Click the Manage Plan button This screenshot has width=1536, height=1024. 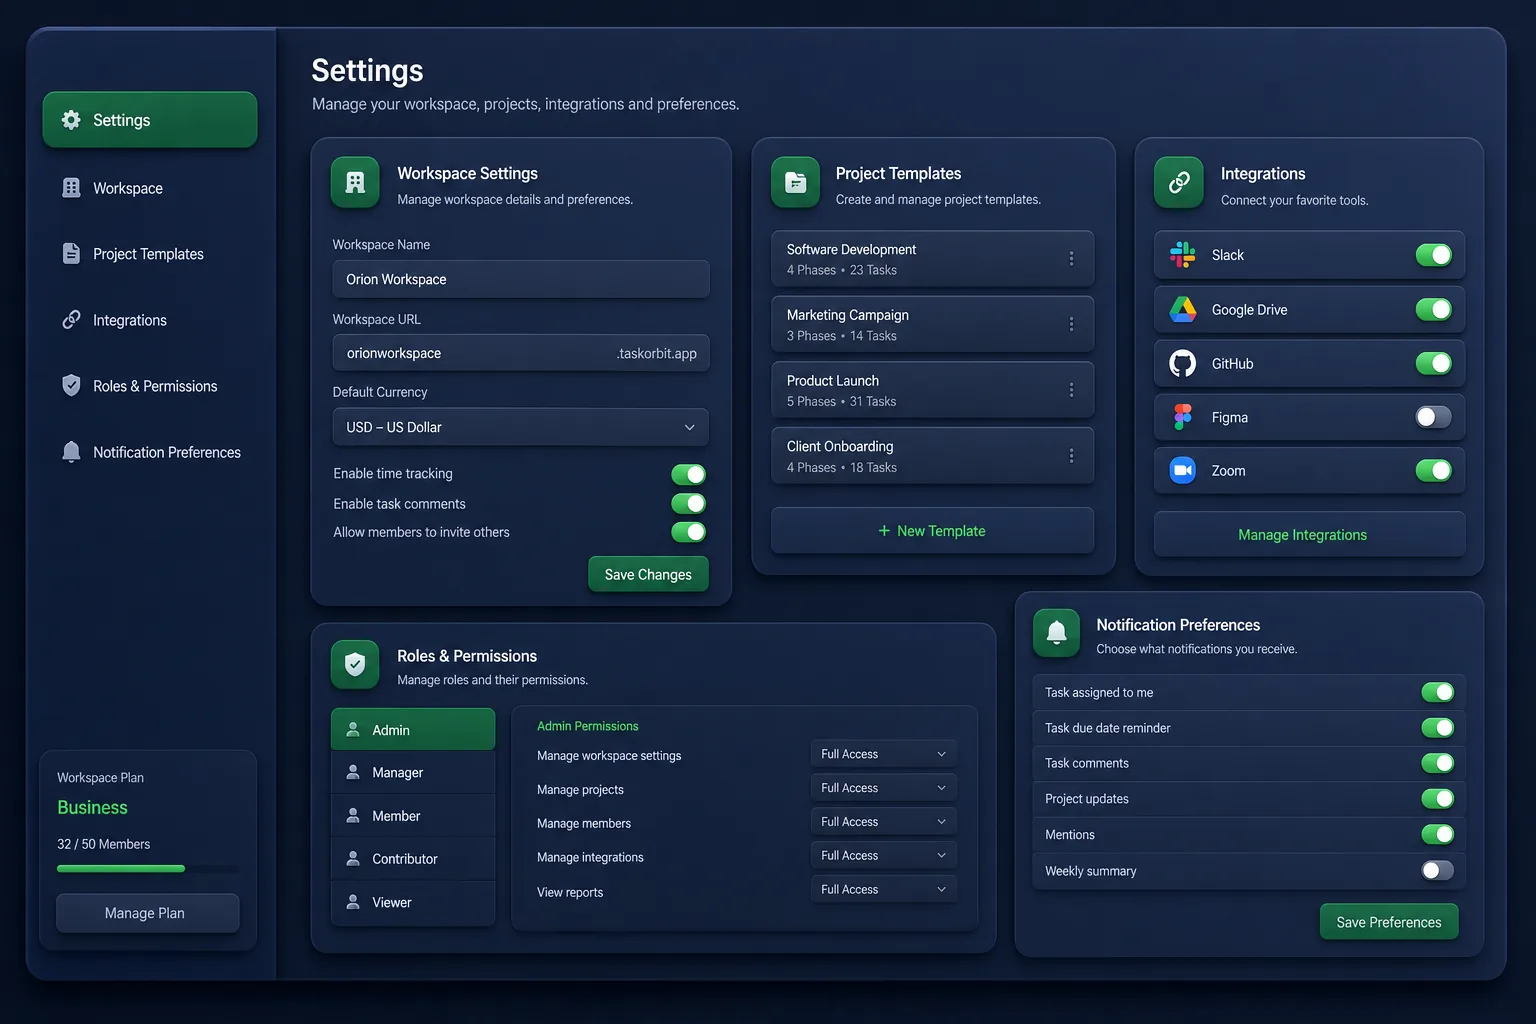click(148, 913)
